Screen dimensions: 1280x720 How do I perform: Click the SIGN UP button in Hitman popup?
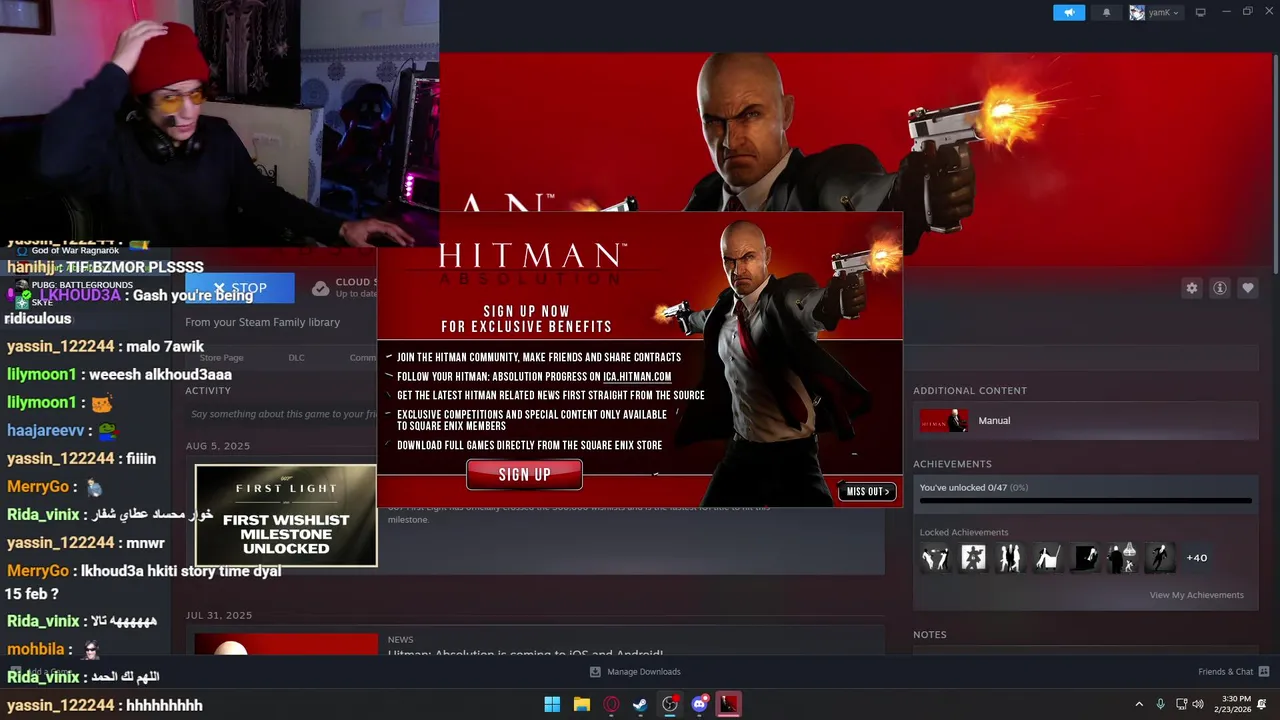[524, 475]
